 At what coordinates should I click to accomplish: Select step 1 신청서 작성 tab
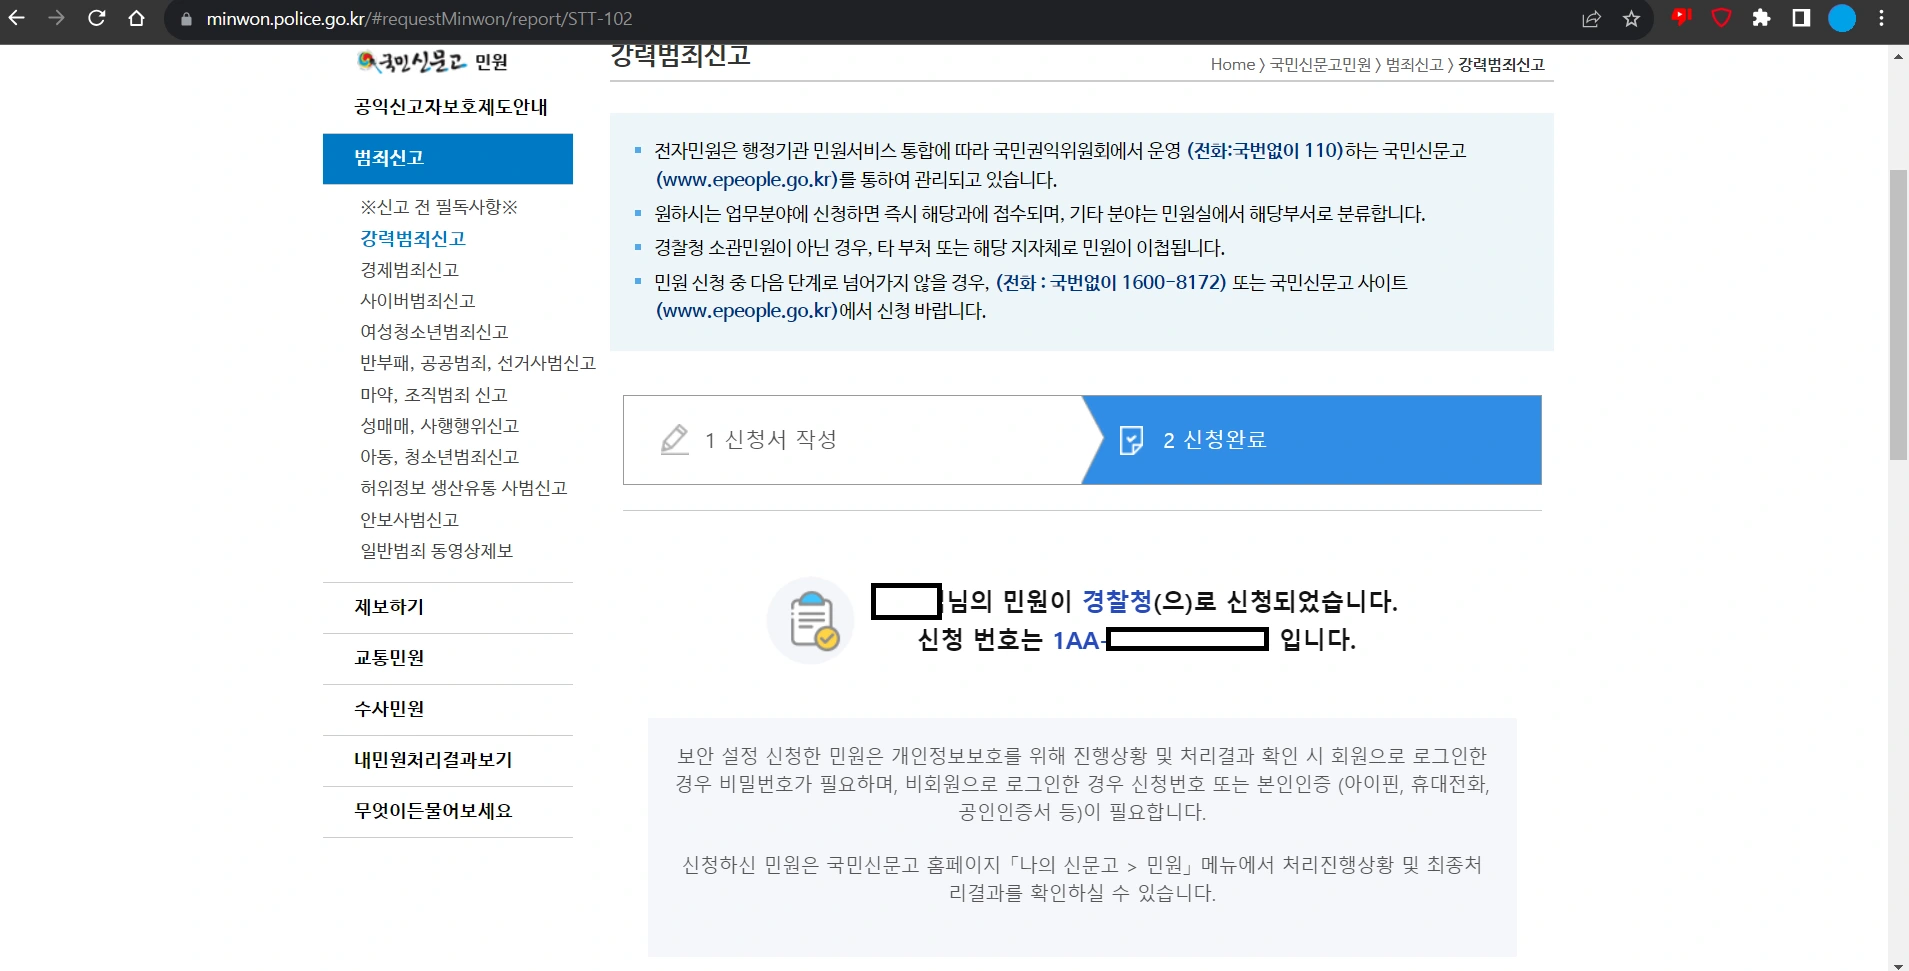[x=853, y=440]
